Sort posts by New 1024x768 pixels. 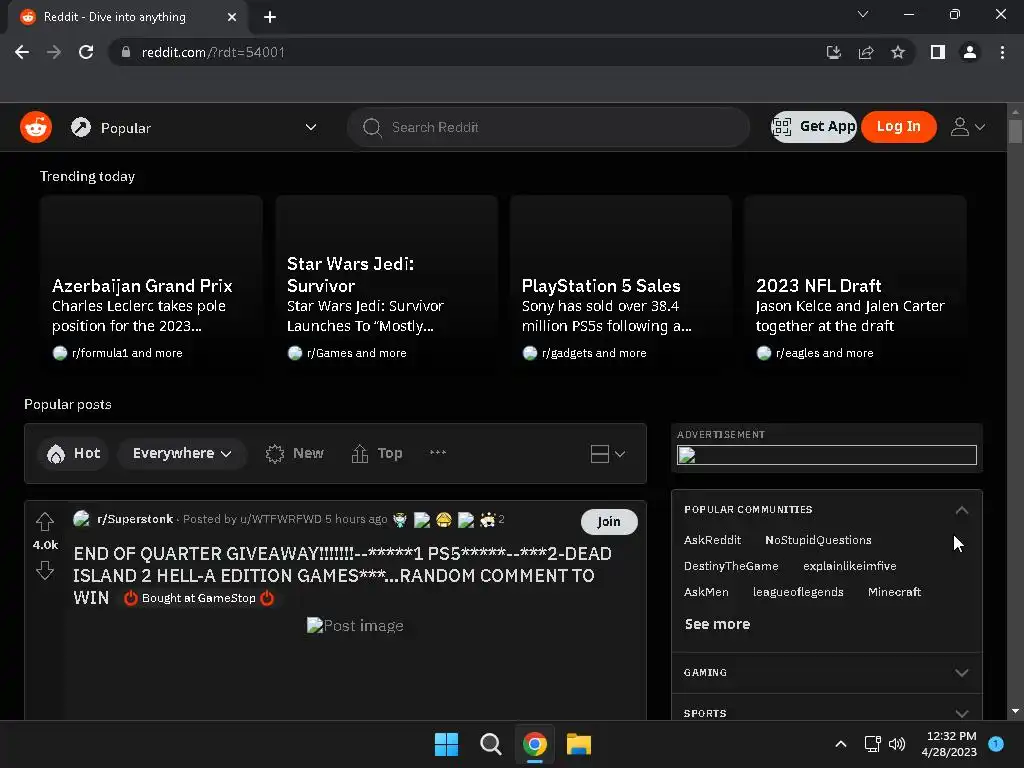point(295,453)
